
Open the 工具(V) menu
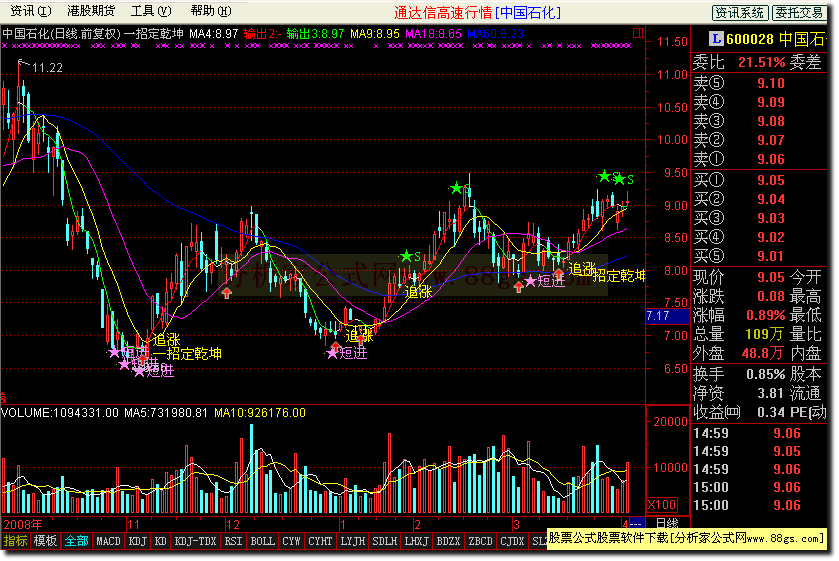(x=151, y=11)
